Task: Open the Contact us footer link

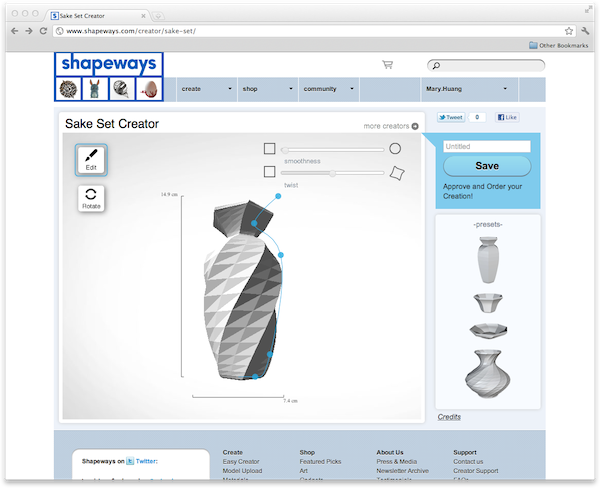Action: click(x=468, y=462)
